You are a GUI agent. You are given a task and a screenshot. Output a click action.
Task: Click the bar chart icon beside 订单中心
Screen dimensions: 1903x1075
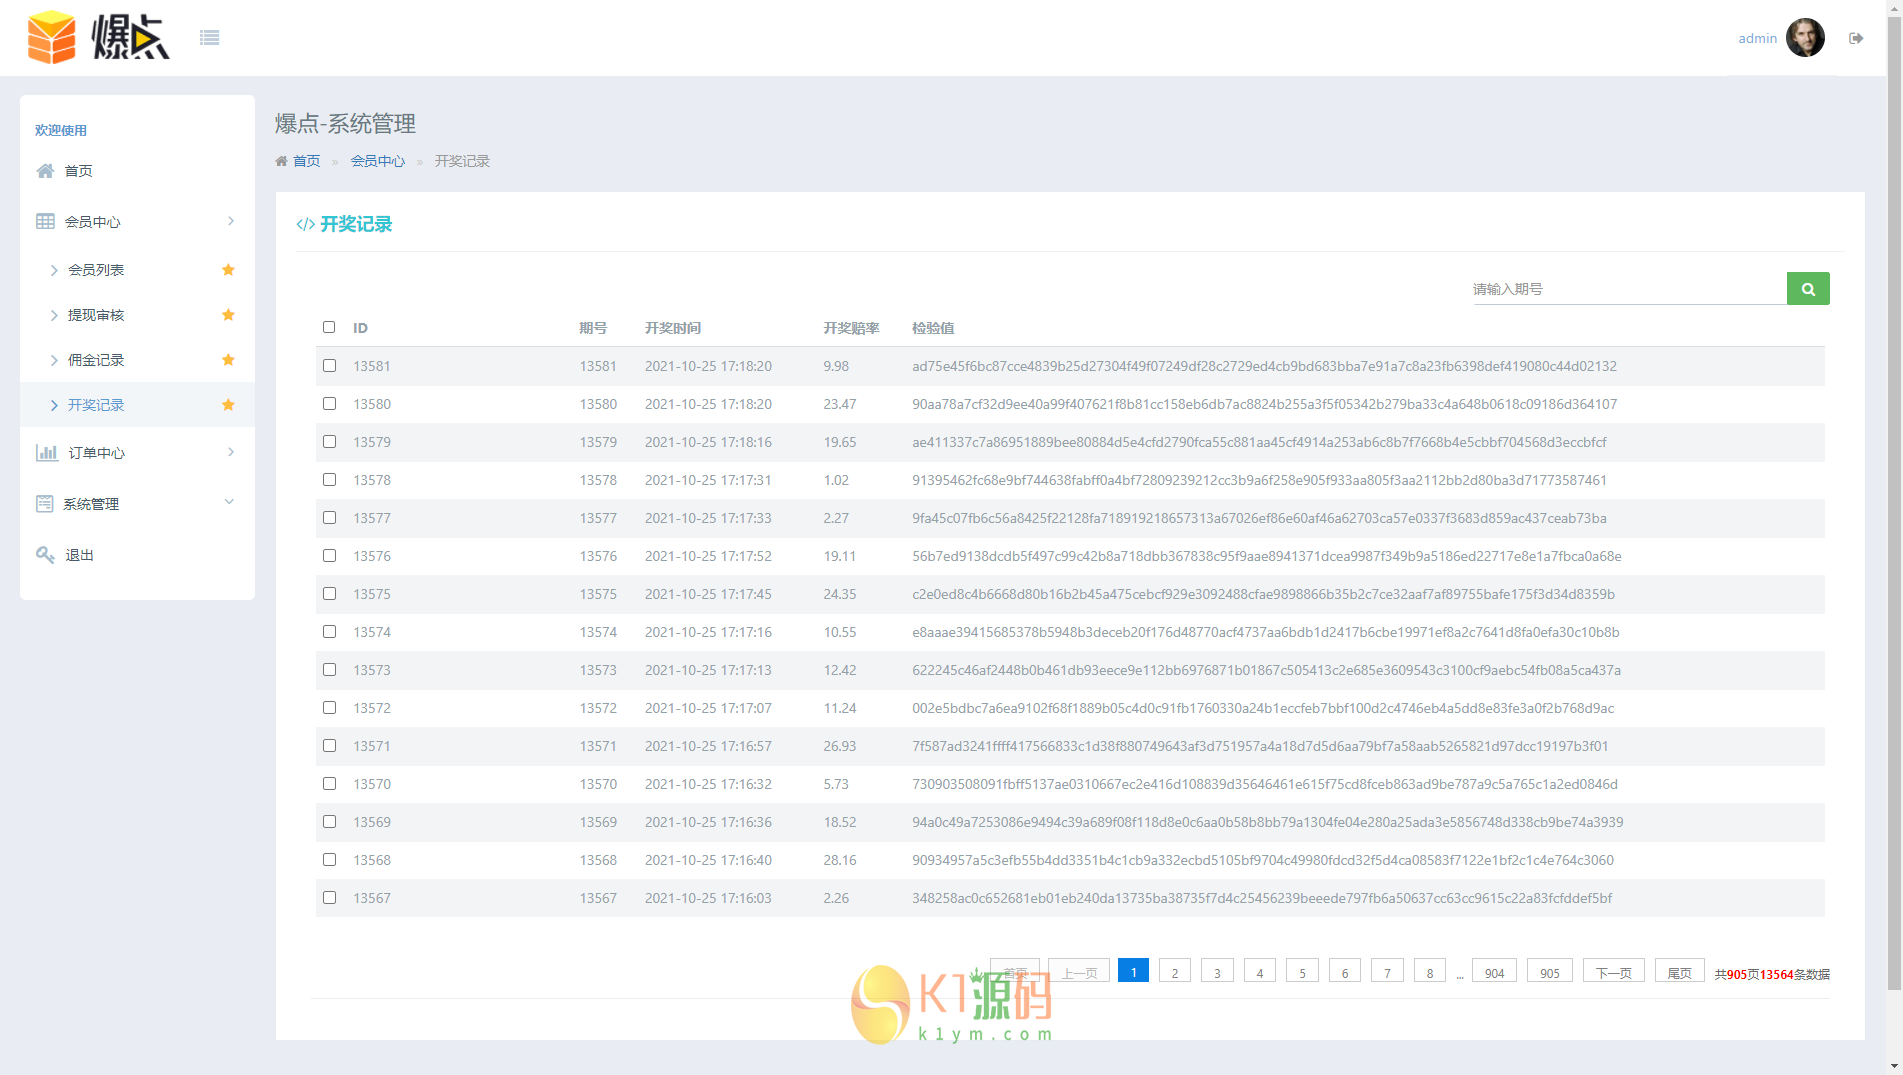coord(46,453)
